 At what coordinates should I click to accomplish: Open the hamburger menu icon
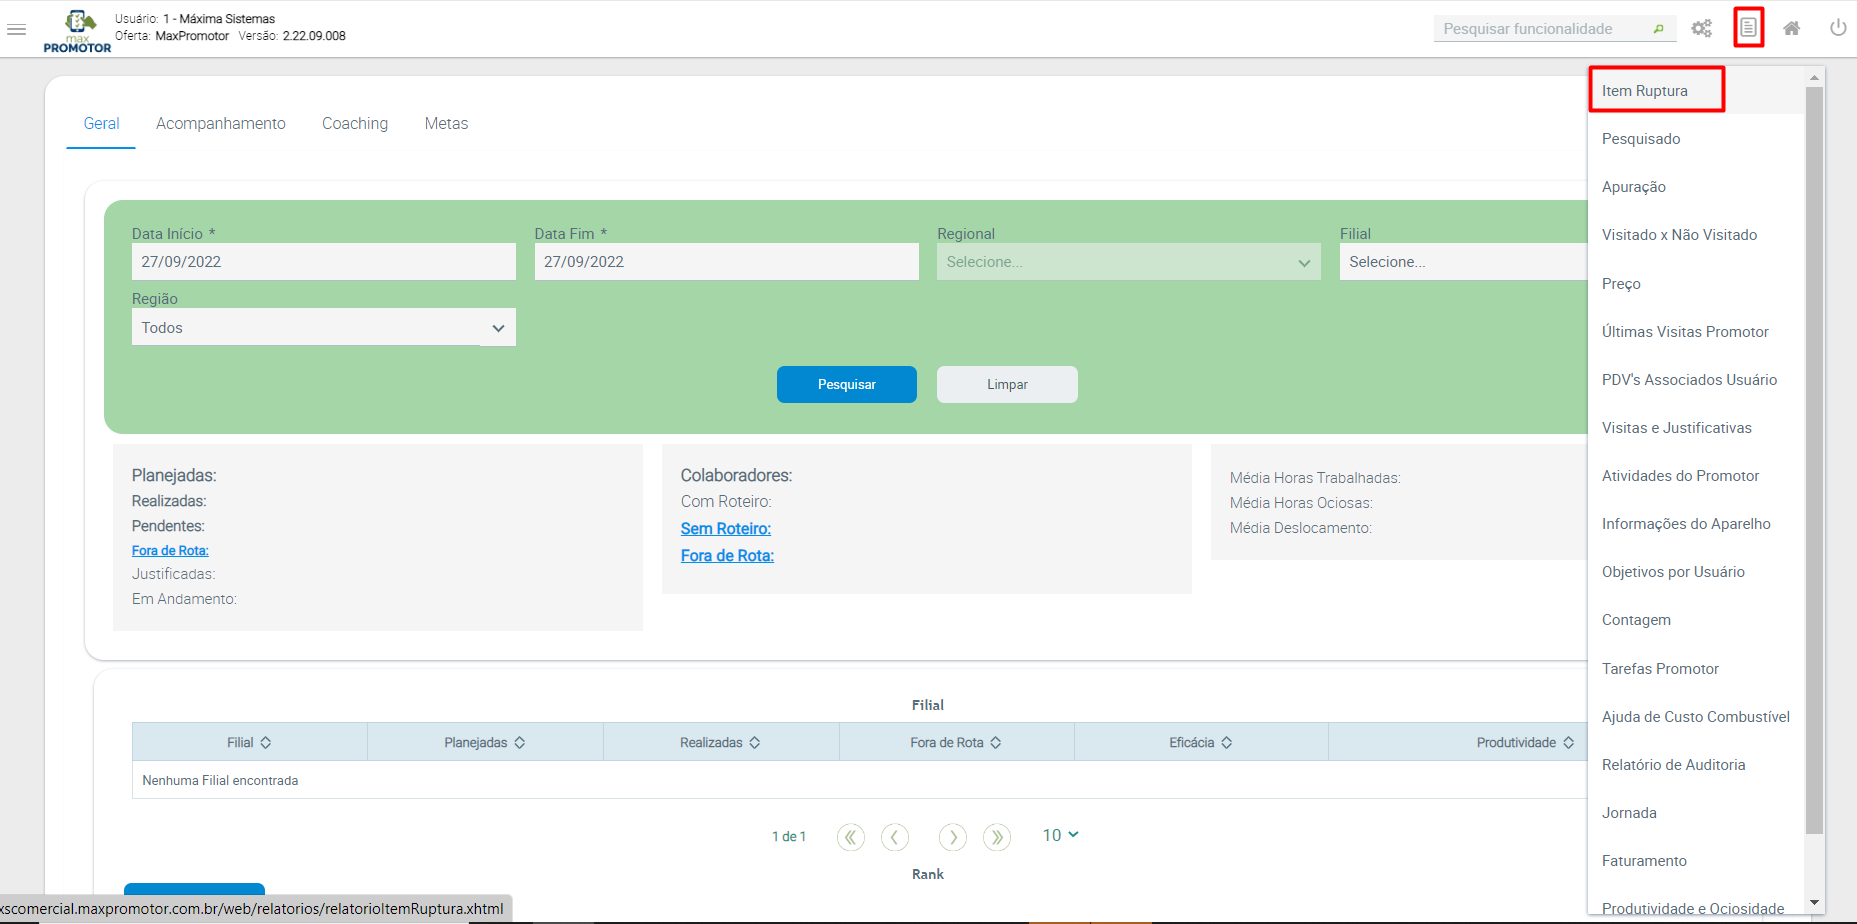(x=16, y=29)
